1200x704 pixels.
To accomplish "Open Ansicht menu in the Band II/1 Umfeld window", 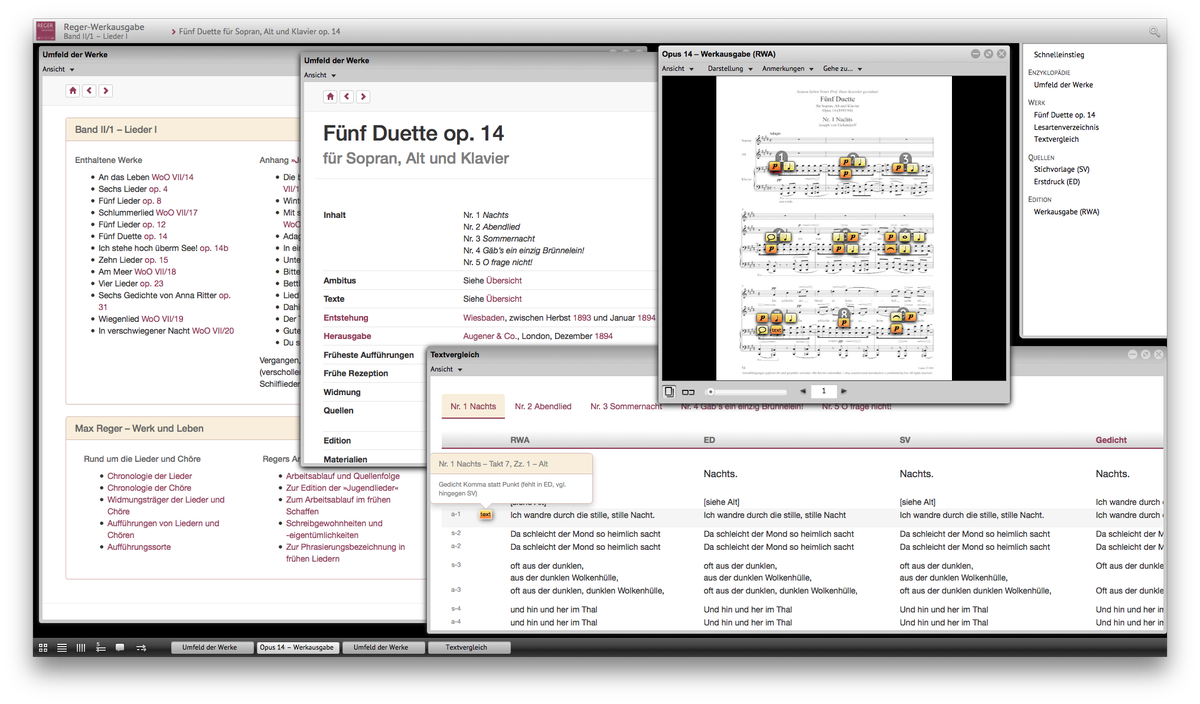I will tap(58, 69).
